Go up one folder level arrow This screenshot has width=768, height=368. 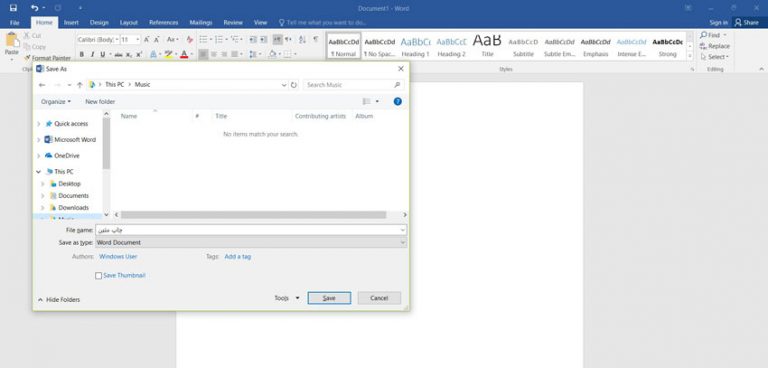(x=80, y=85)
